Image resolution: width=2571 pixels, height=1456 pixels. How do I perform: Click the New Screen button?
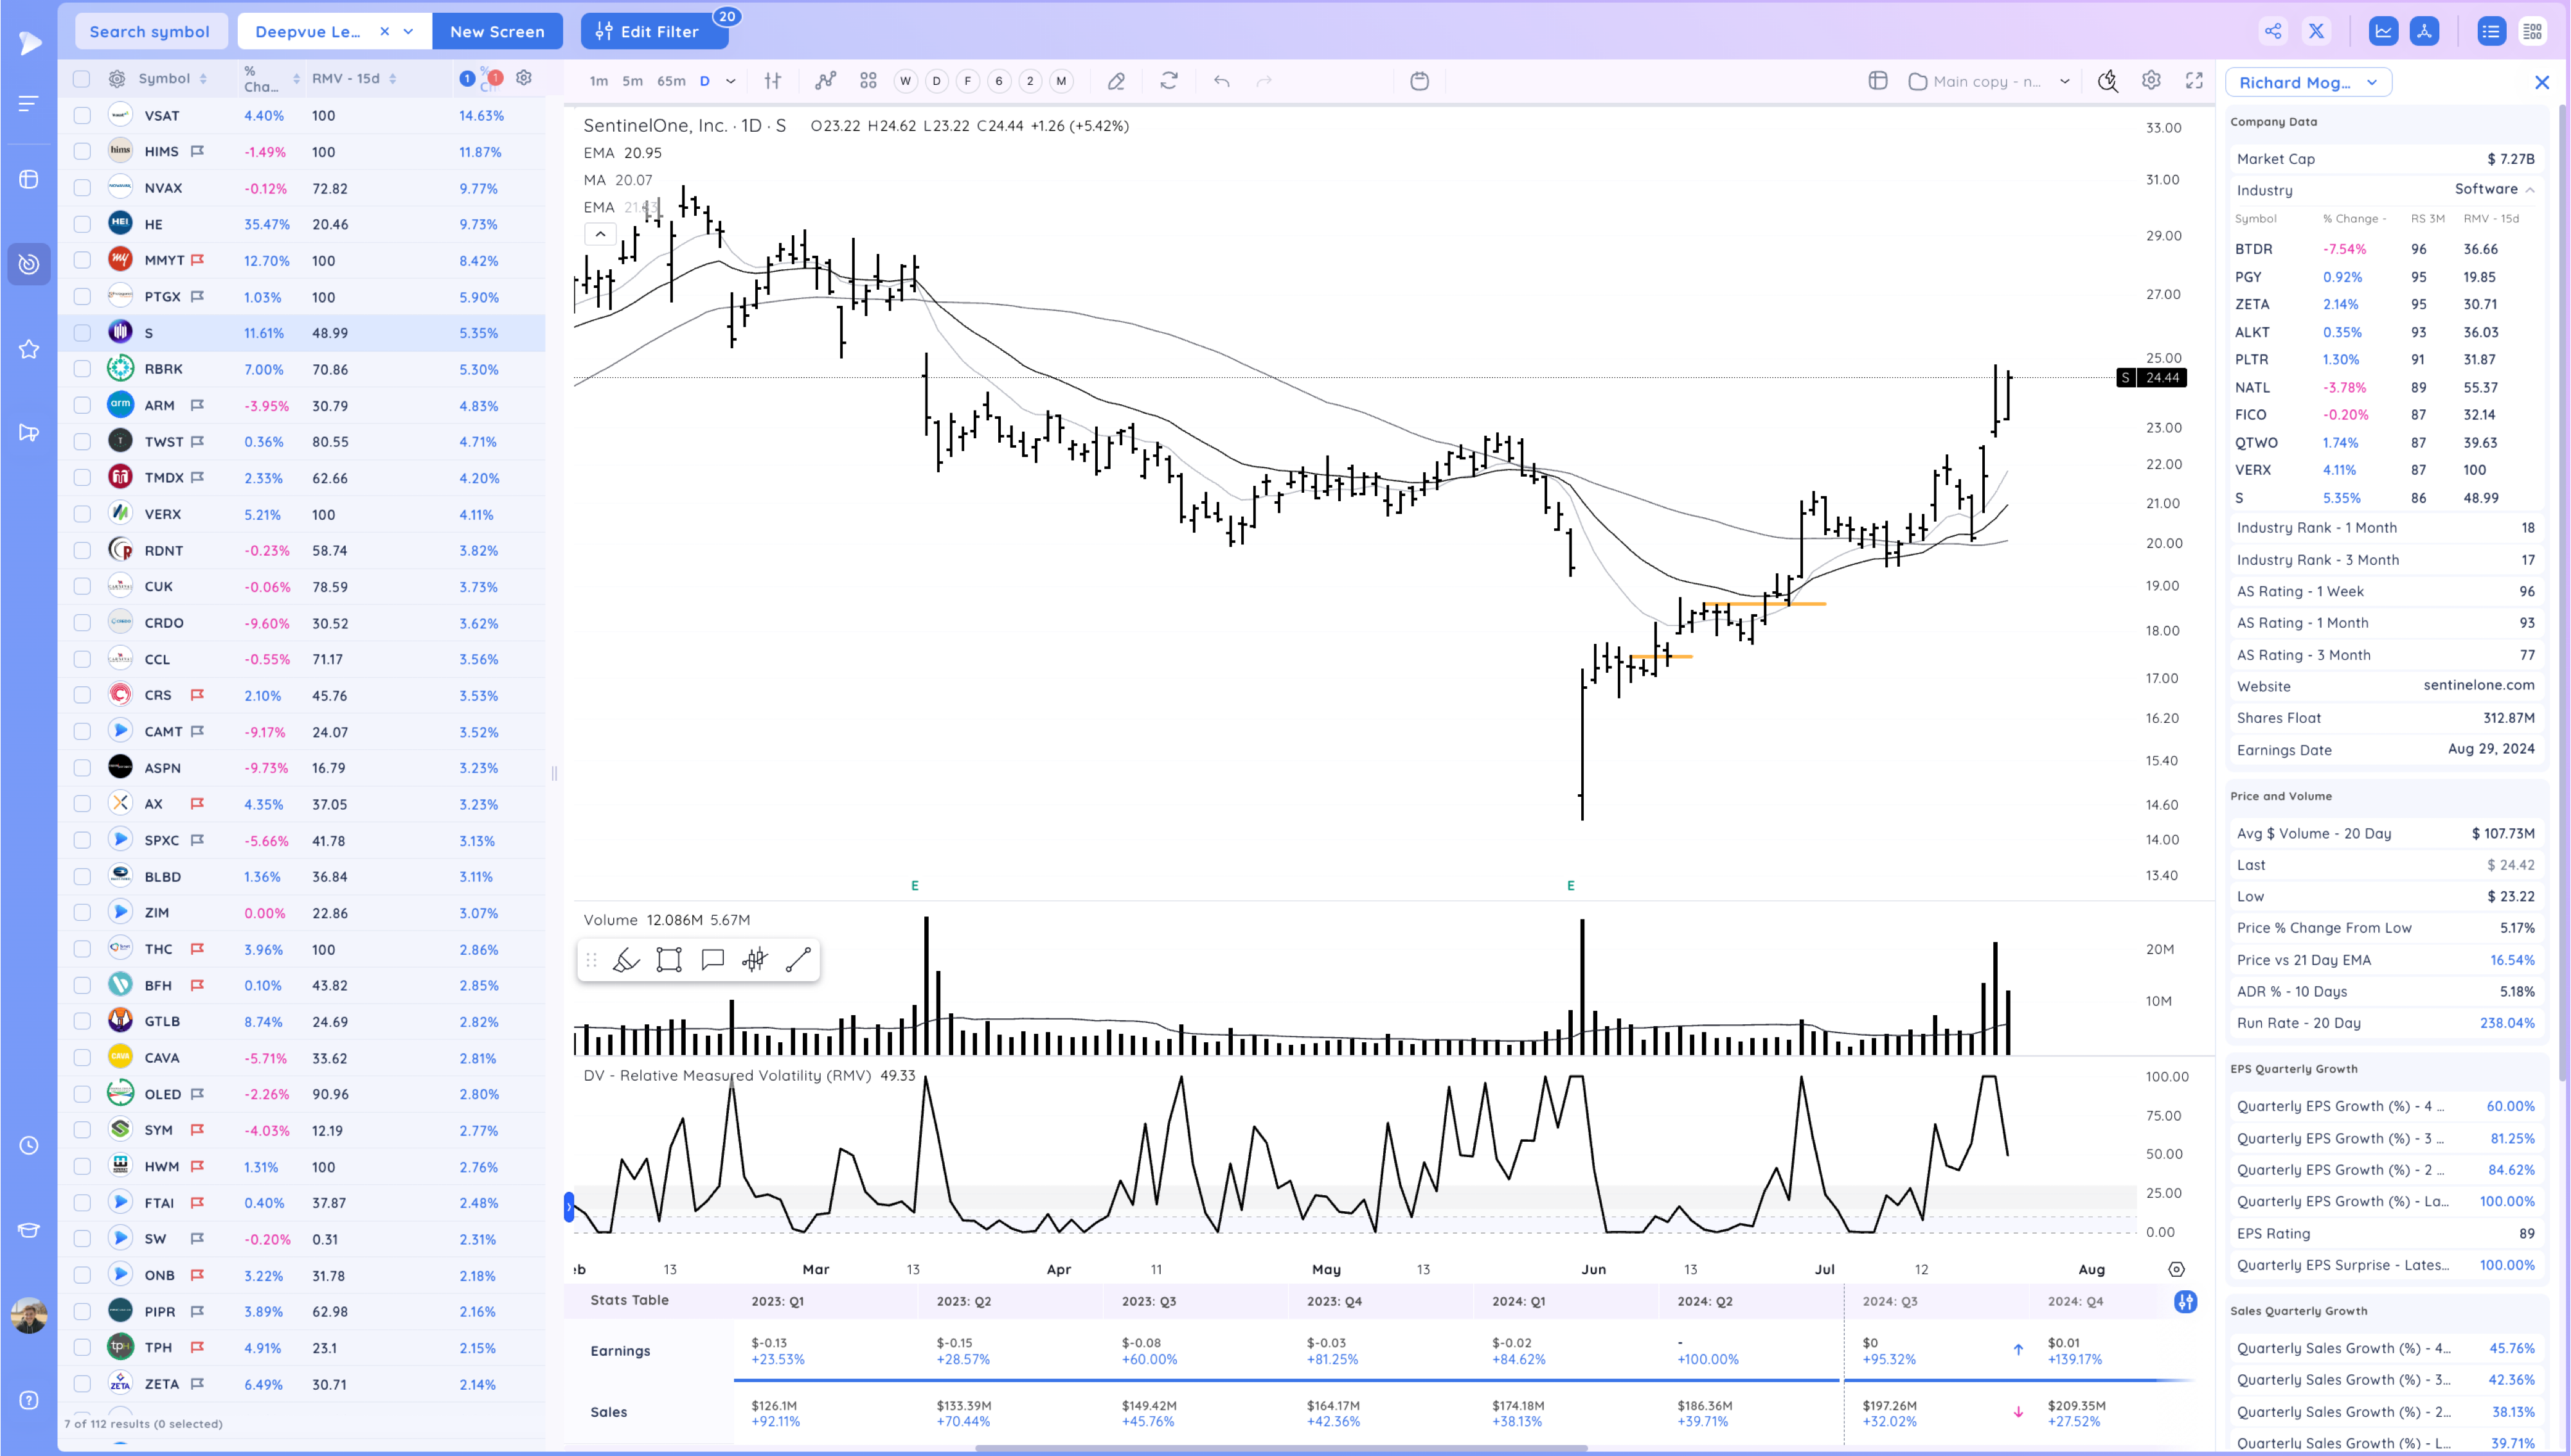pos(497,32)
